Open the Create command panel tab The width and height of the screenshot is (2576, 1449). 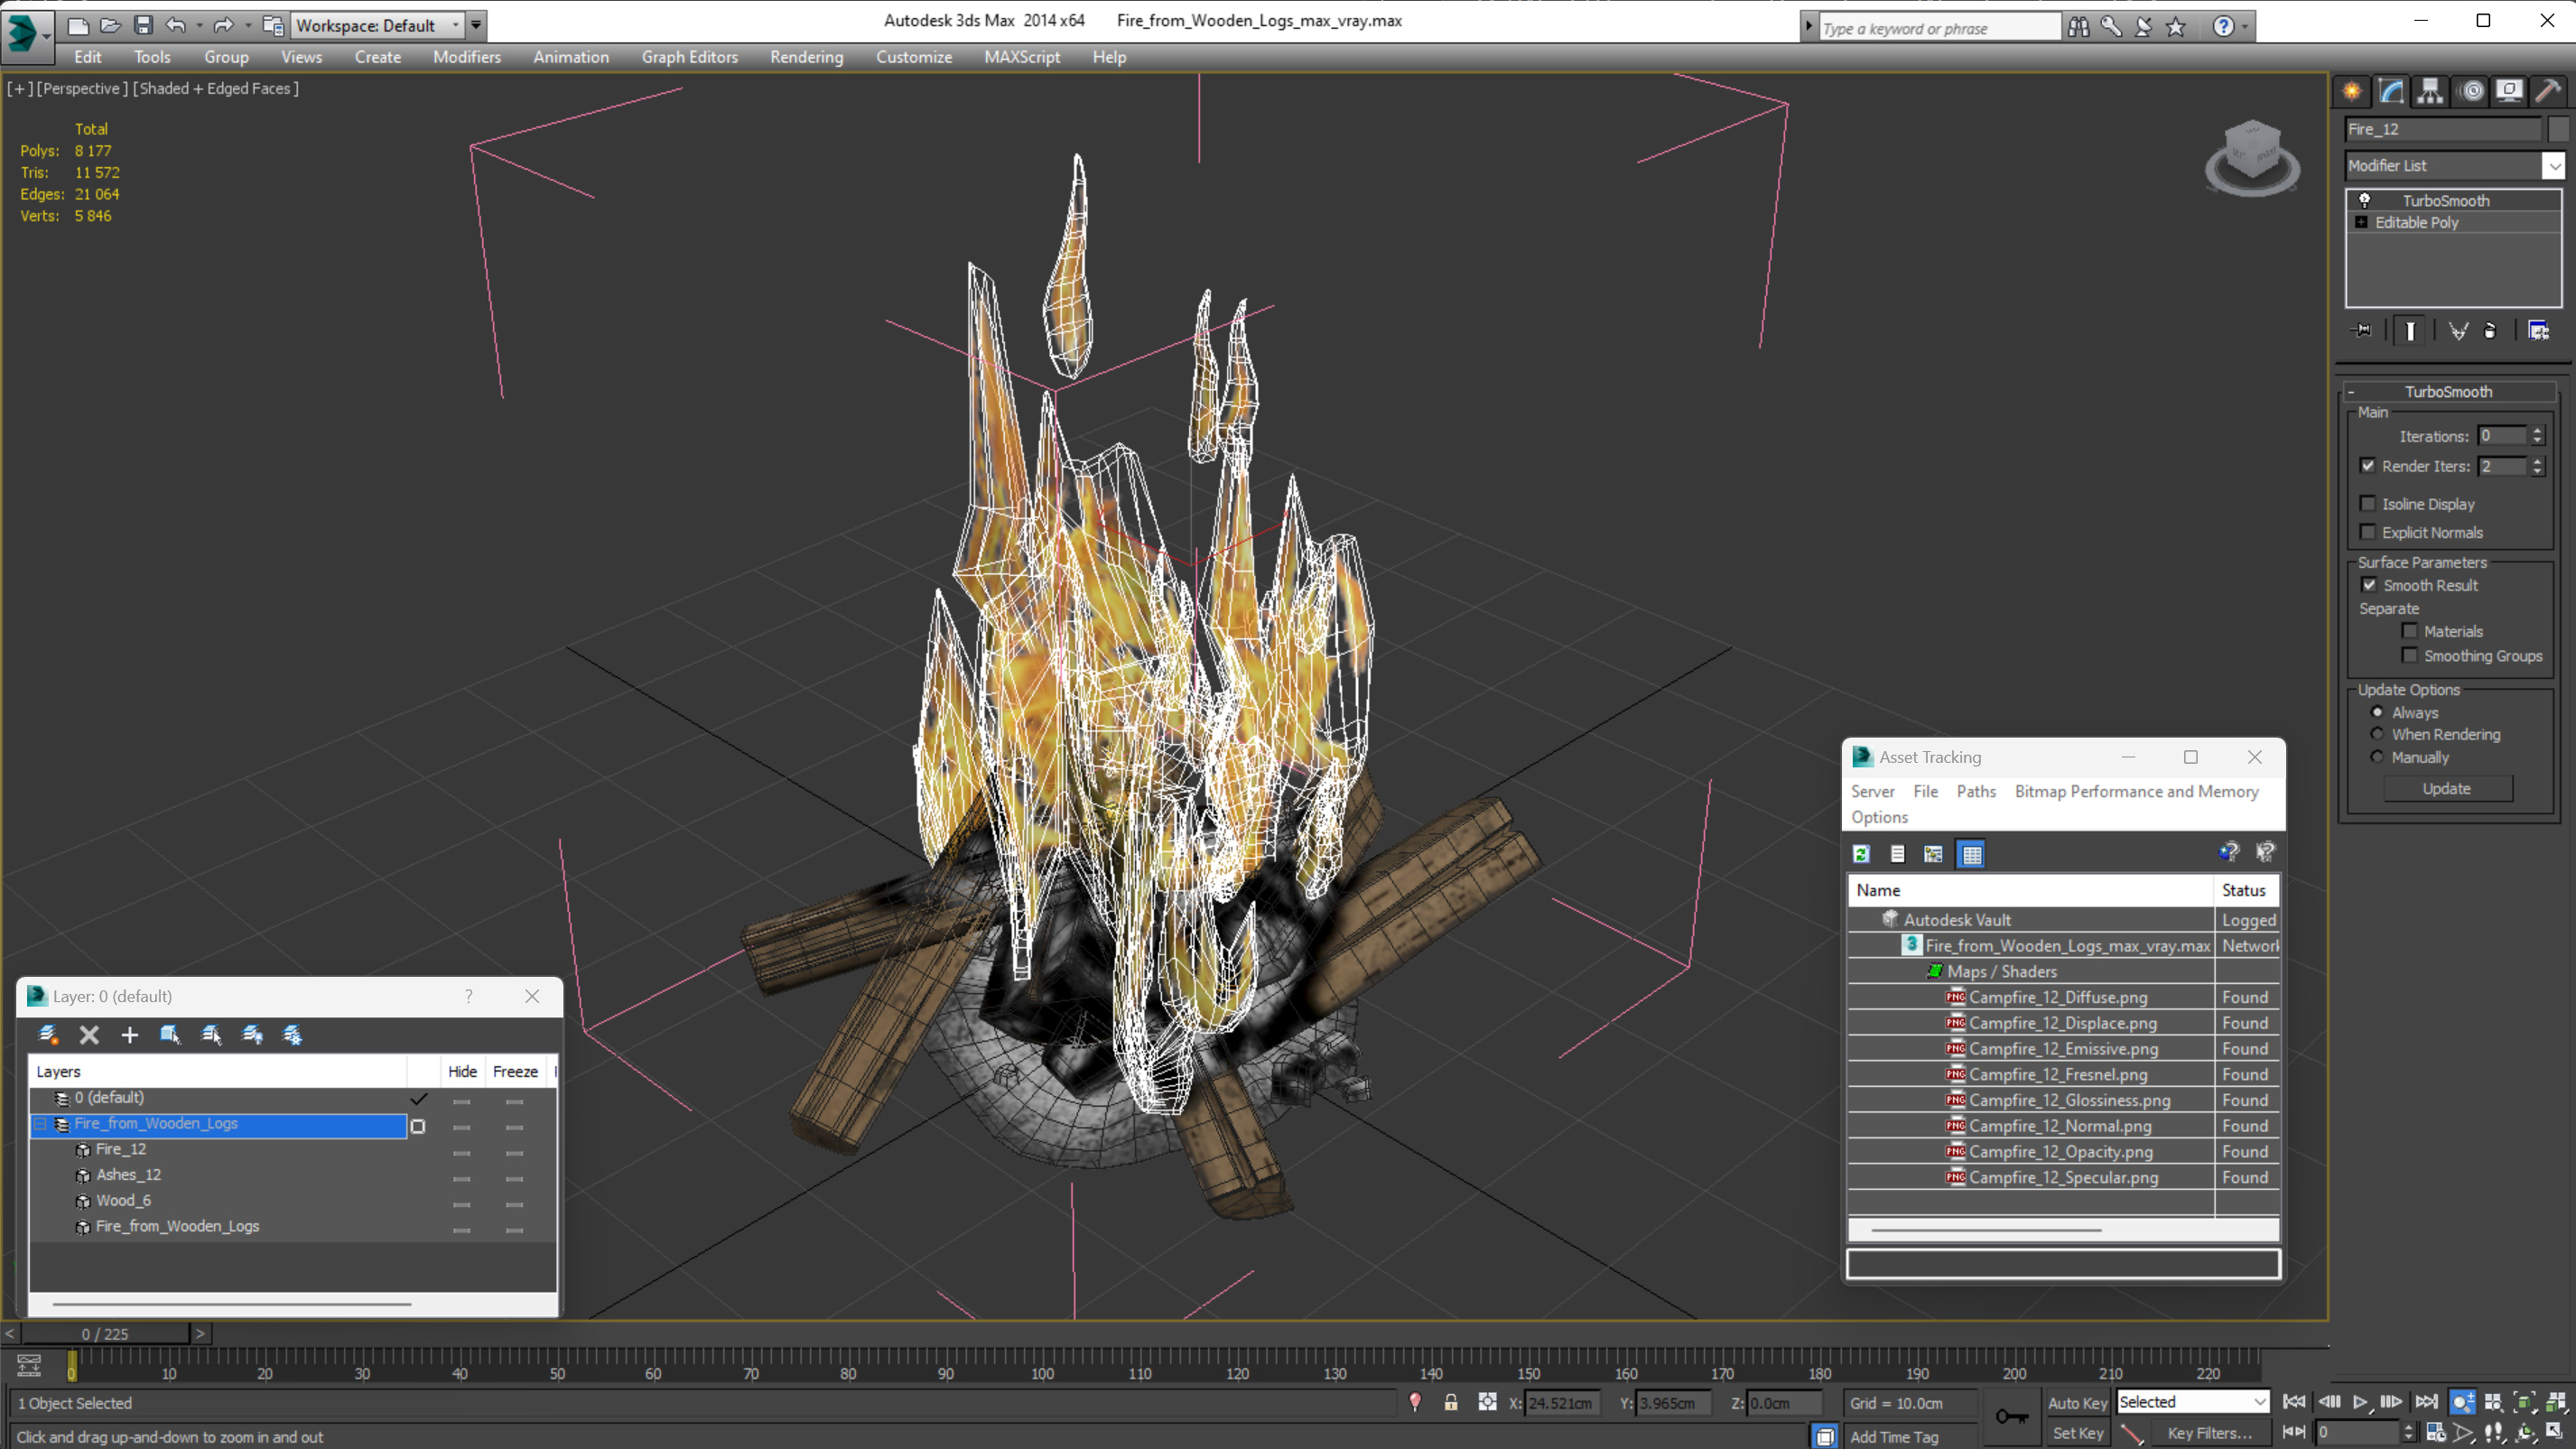(x=2352, y=91)
